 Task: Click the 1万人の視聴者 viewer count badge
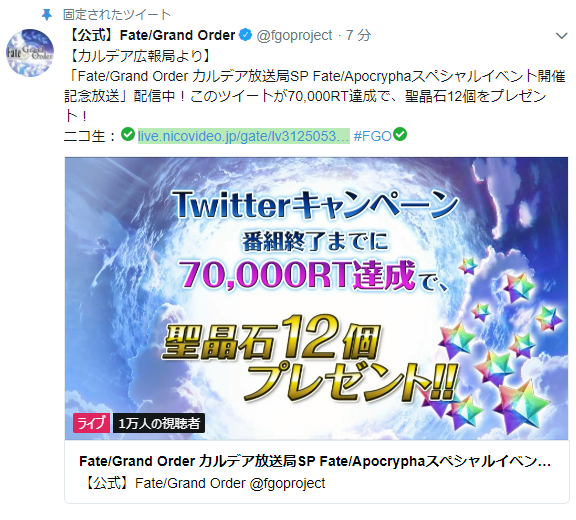point(159,423)
